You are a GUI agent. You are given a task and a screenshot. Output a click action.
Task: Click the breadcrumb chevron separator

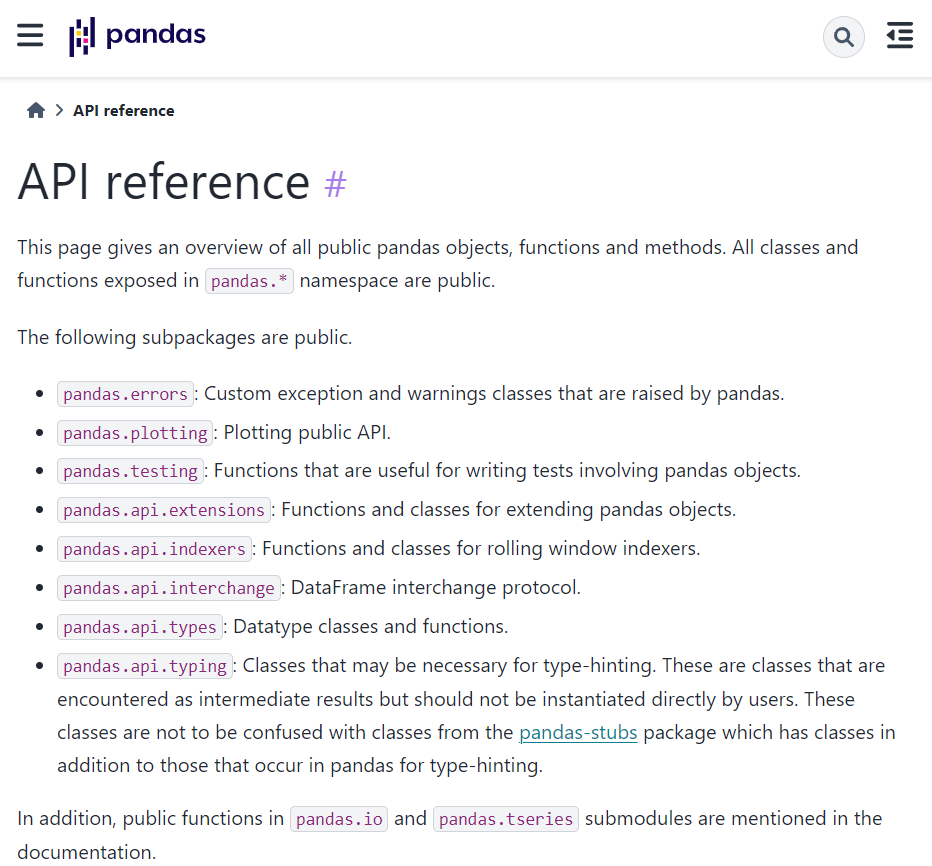[x=59, y=111]
